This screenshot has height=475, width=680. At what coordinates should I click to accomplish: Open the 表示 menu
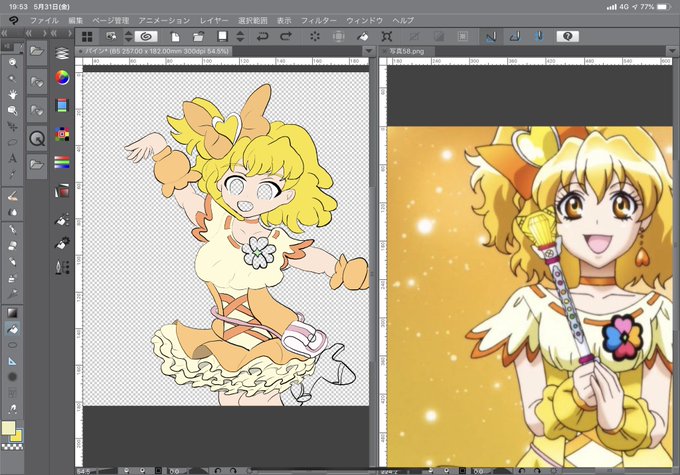point(284,20)
